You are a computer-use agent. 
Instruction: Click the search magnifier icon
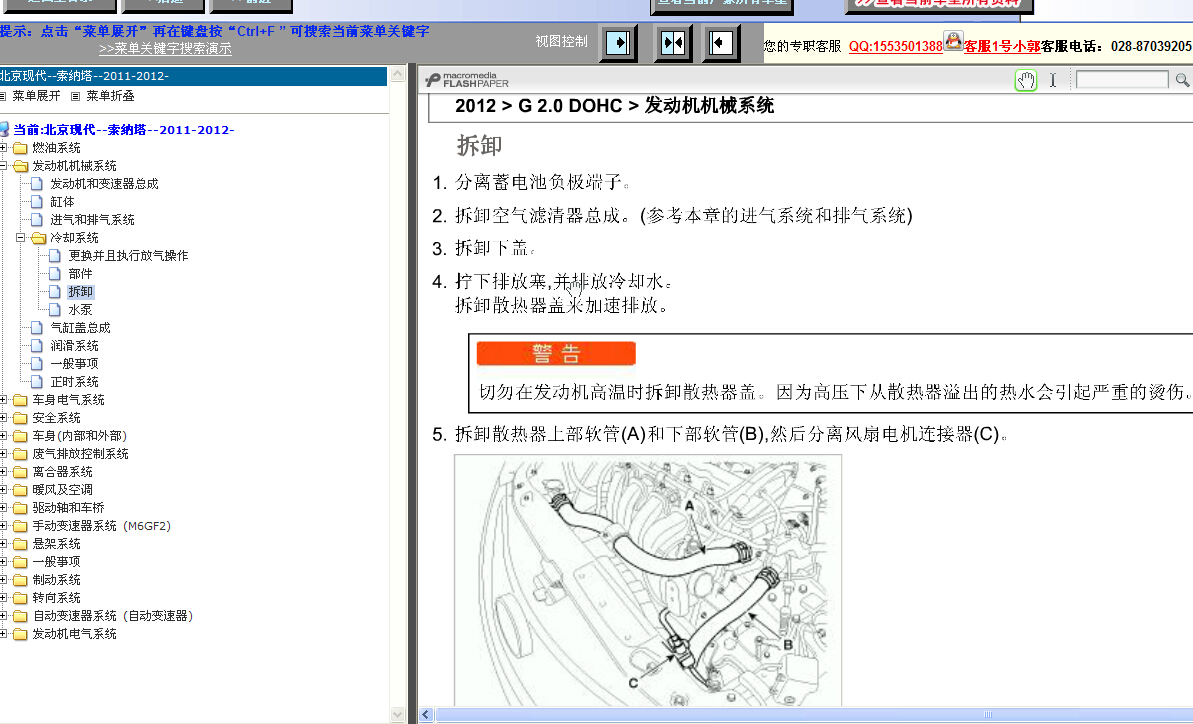tap(1183, 80)
